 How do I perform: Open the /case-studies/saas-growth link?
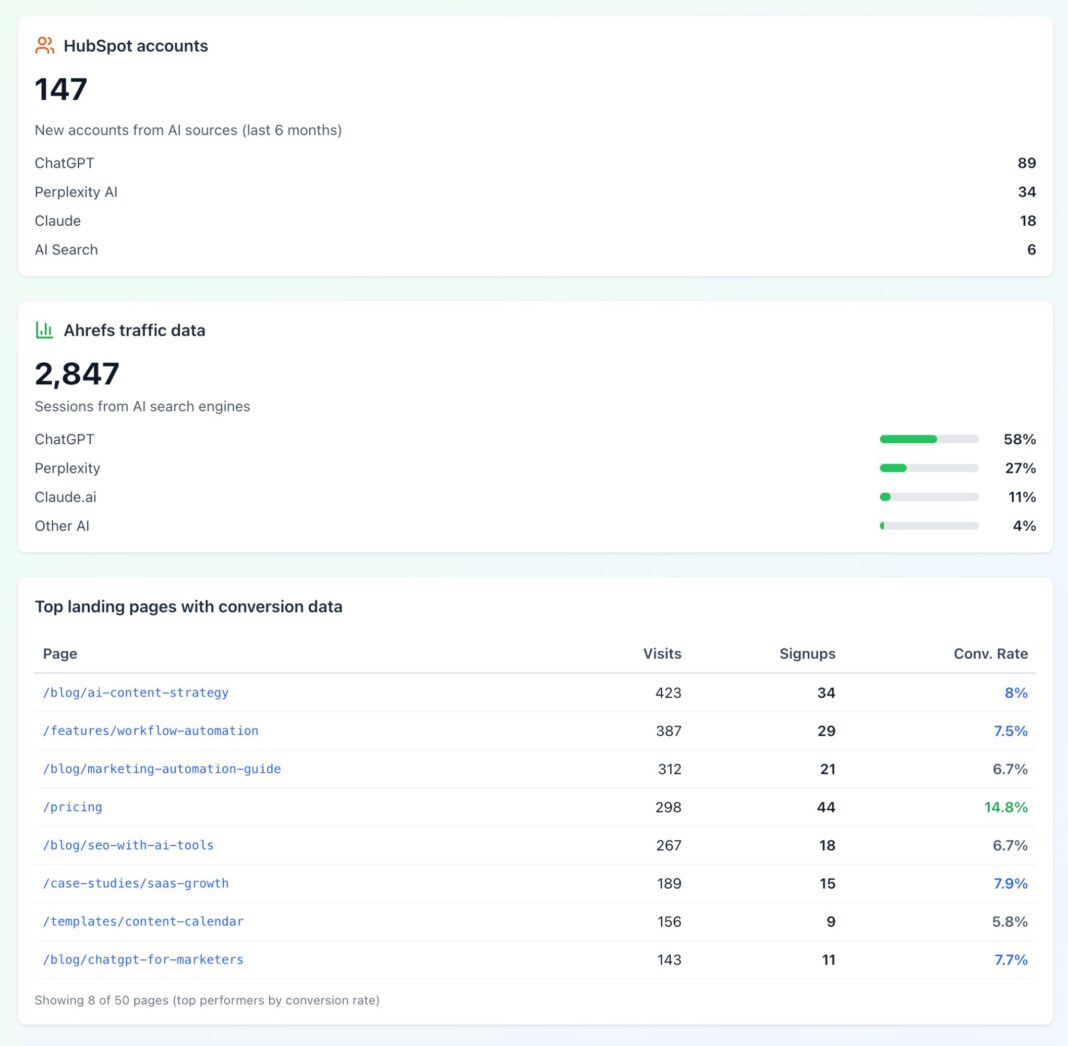[x=136, y=883]
